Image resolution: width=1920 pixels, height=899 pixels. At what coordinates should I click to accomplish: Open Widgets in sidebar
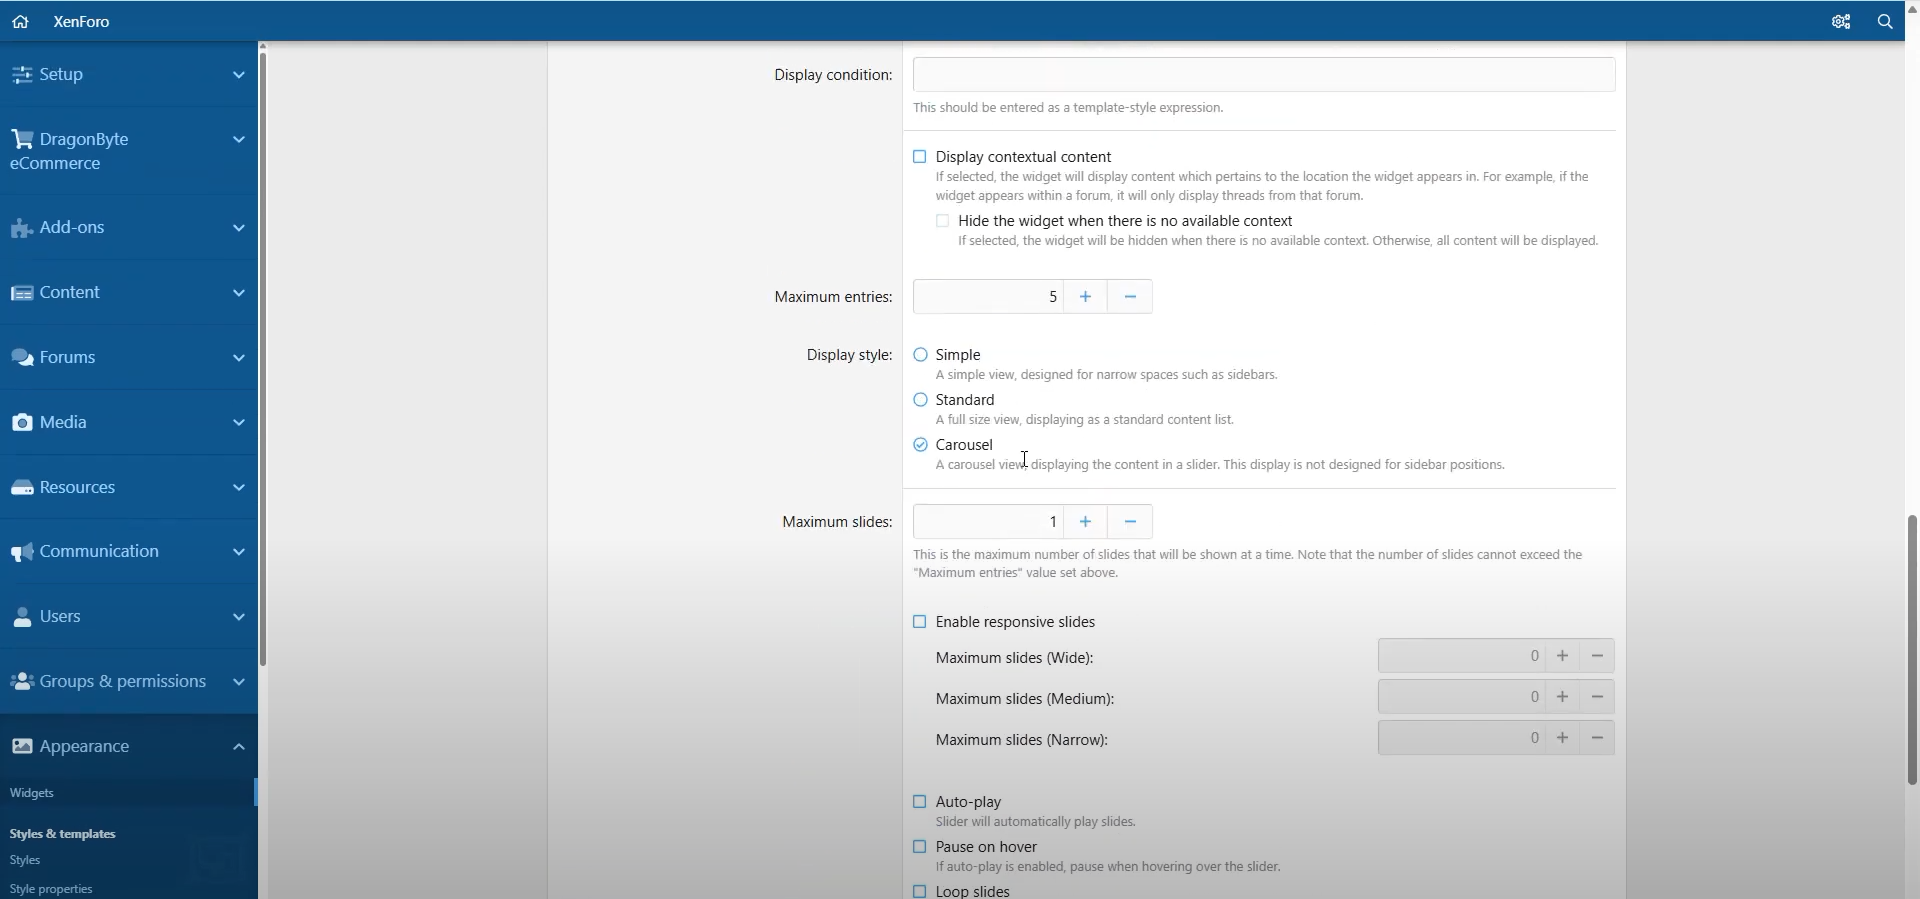click(x=32, y=793)
